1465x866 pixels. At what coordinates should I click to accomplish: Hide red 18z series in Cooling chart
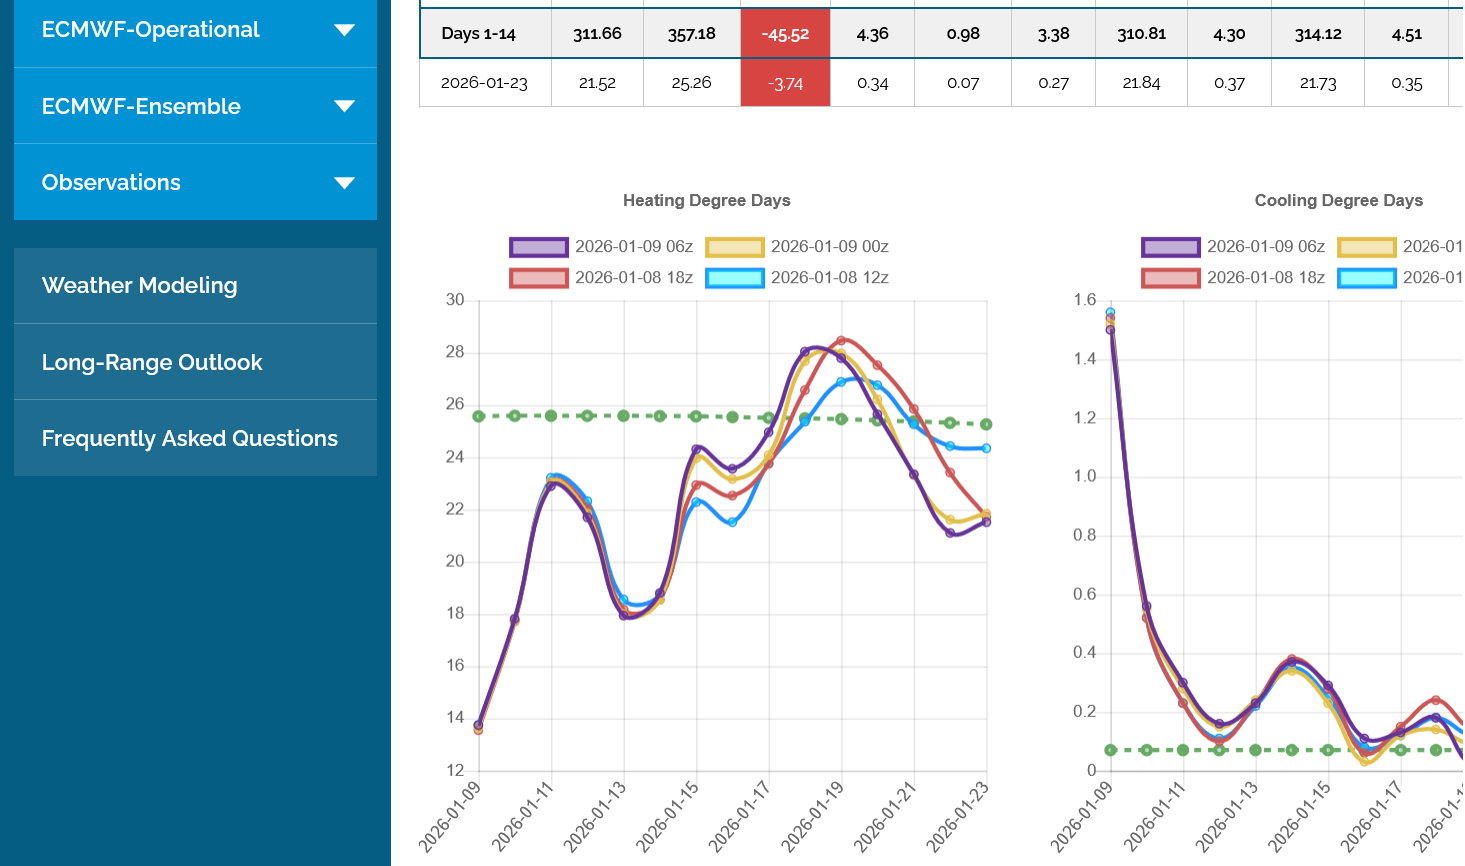[1171, 278]
